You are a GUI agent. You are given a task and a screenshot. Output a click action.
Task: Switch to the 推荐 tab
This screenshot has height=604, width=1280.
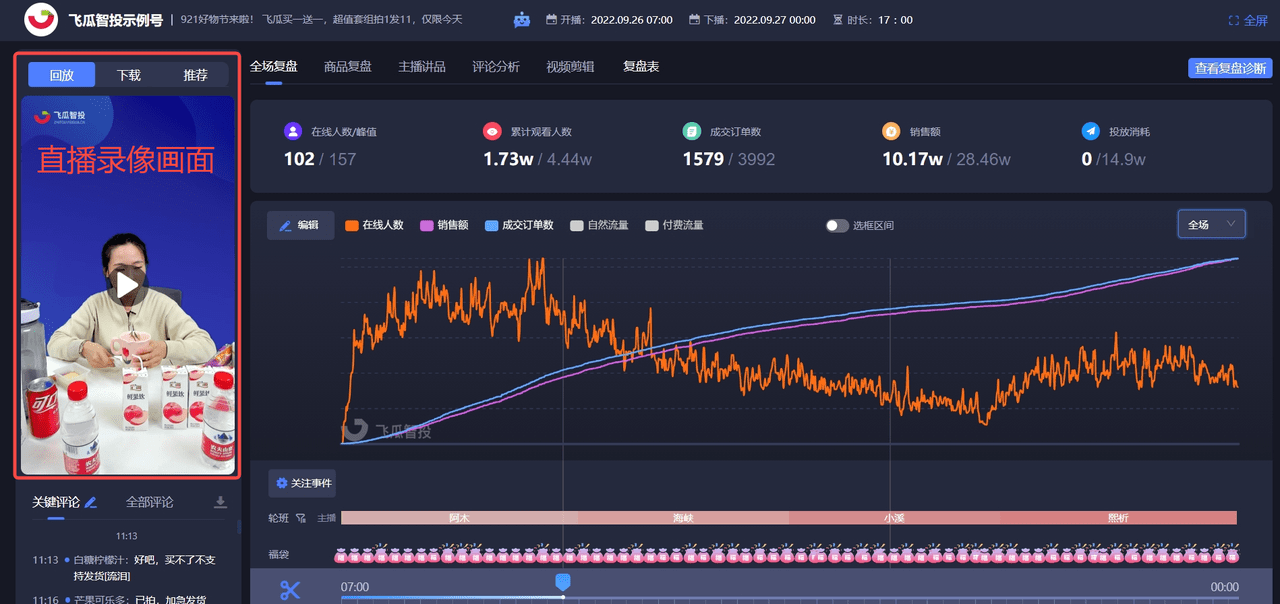[x=195, y=75]
